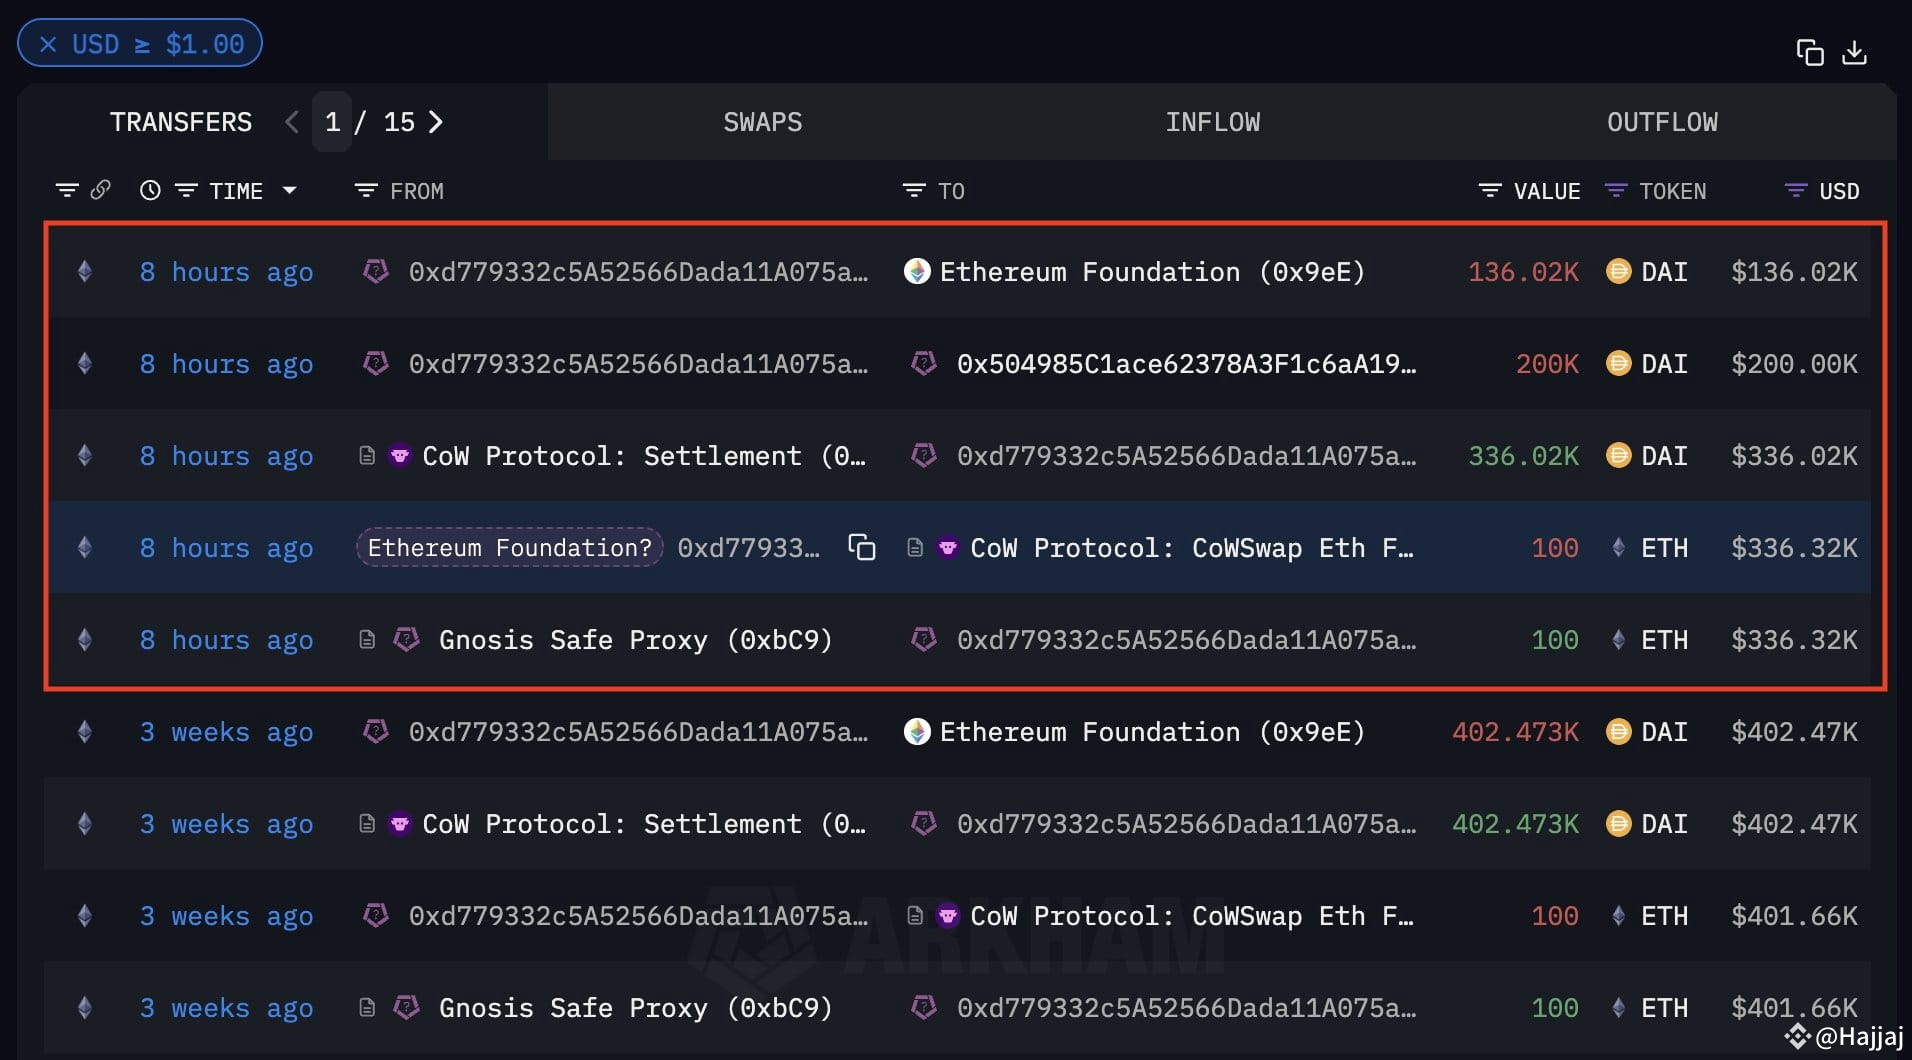1912x1060 pixels.
Task: Open the VALUE column filter
Action: coord(1490,190)
